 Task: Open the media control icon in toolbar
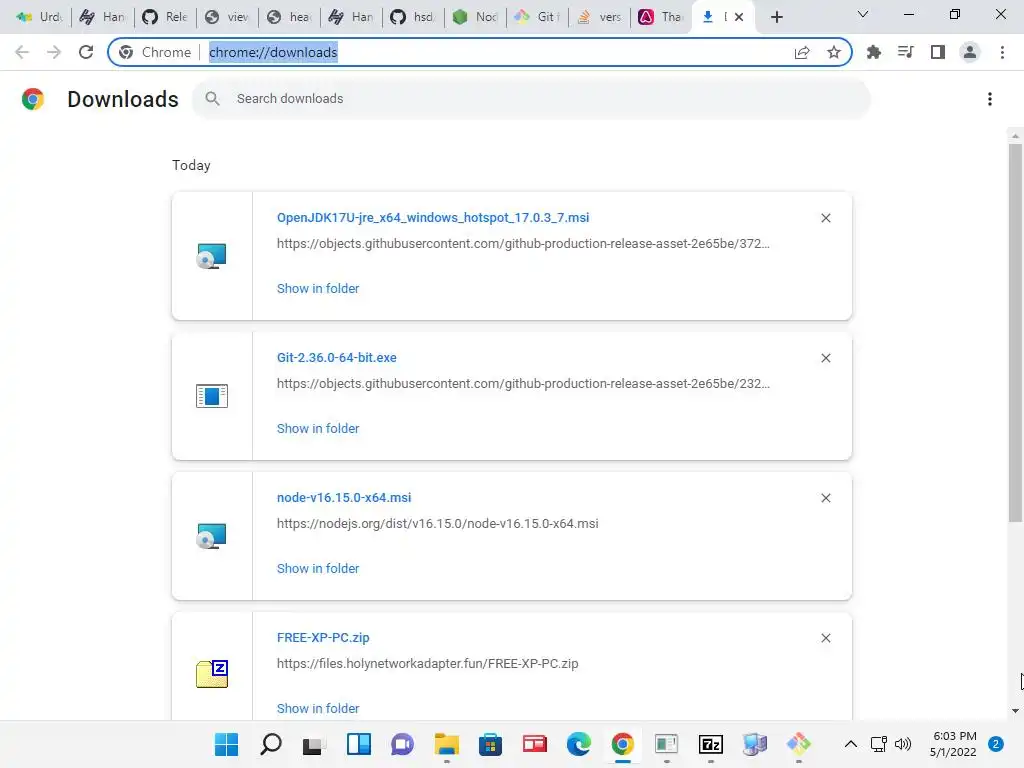906,52
